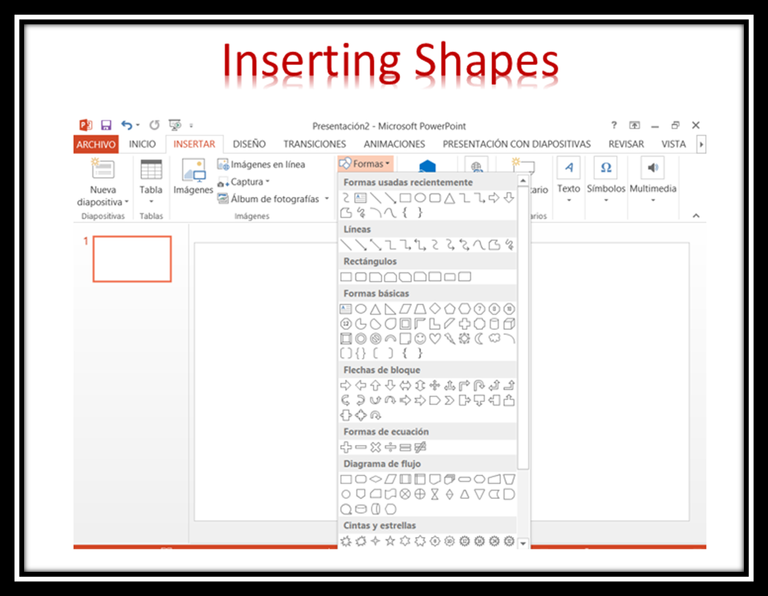The height and width of the screenshot is (596, 768).
Task: Choose the four-way quad arrow shape
Action: [x=435, y=385]
